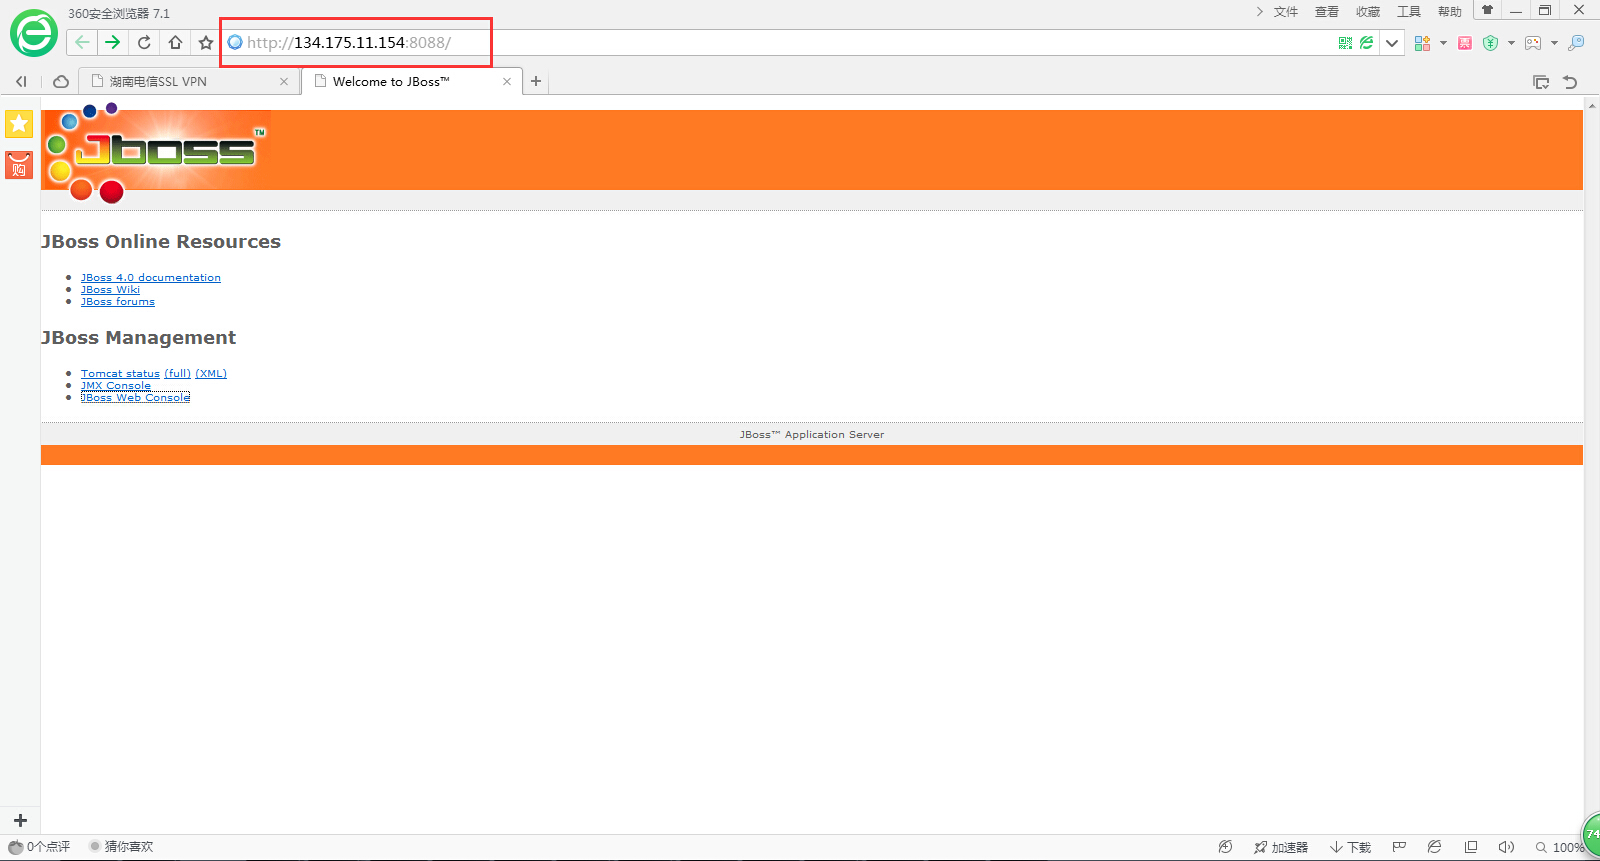
Task: Expand the menu bar chevron arrow
Action: (1259, 12)
